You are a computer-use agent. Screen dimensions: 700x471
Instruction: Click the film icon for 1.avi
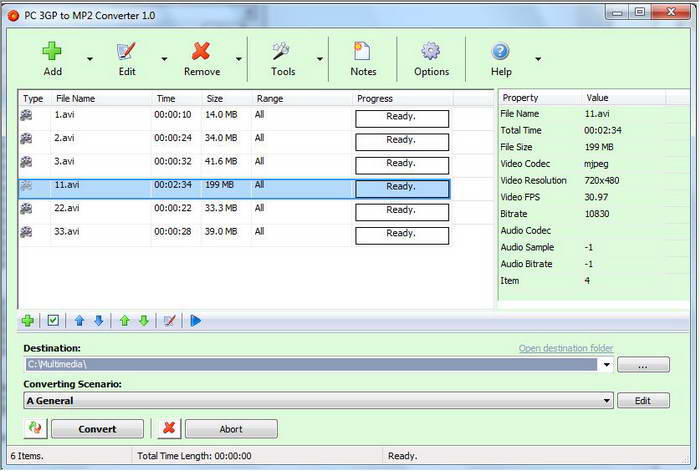pyautogui.click(x=26, y=115)
